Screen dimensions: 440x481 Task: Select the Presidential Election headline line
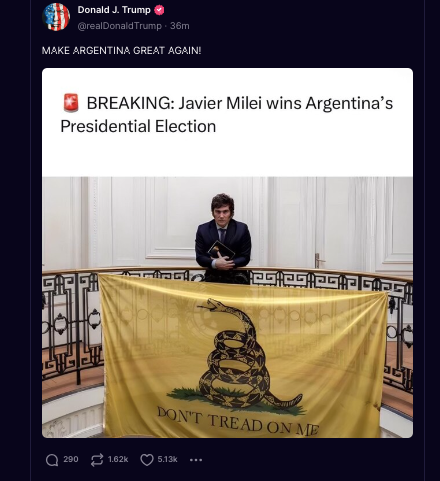138,126
